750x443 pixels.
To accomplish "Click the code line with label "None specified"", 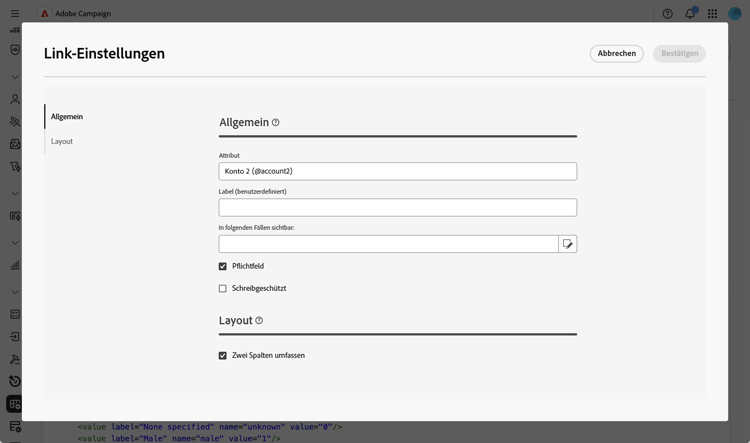I will [x=210, y=427].
